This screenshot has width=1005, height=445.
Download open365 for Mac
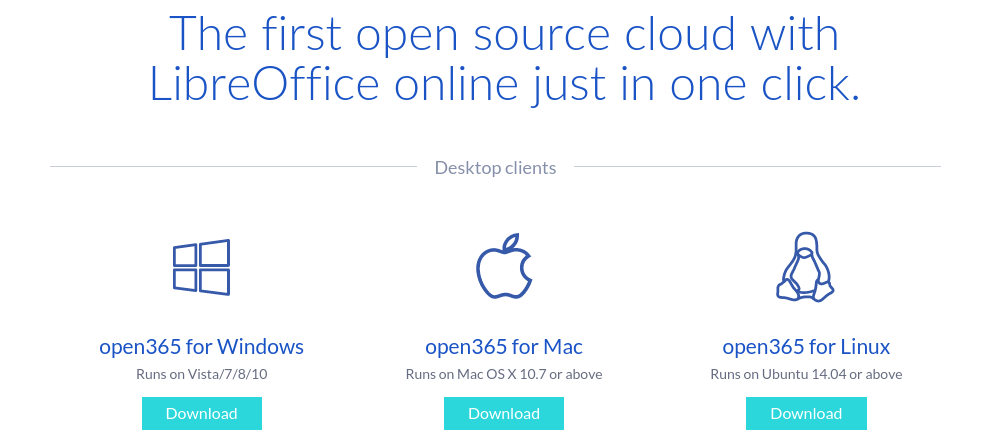504,414
